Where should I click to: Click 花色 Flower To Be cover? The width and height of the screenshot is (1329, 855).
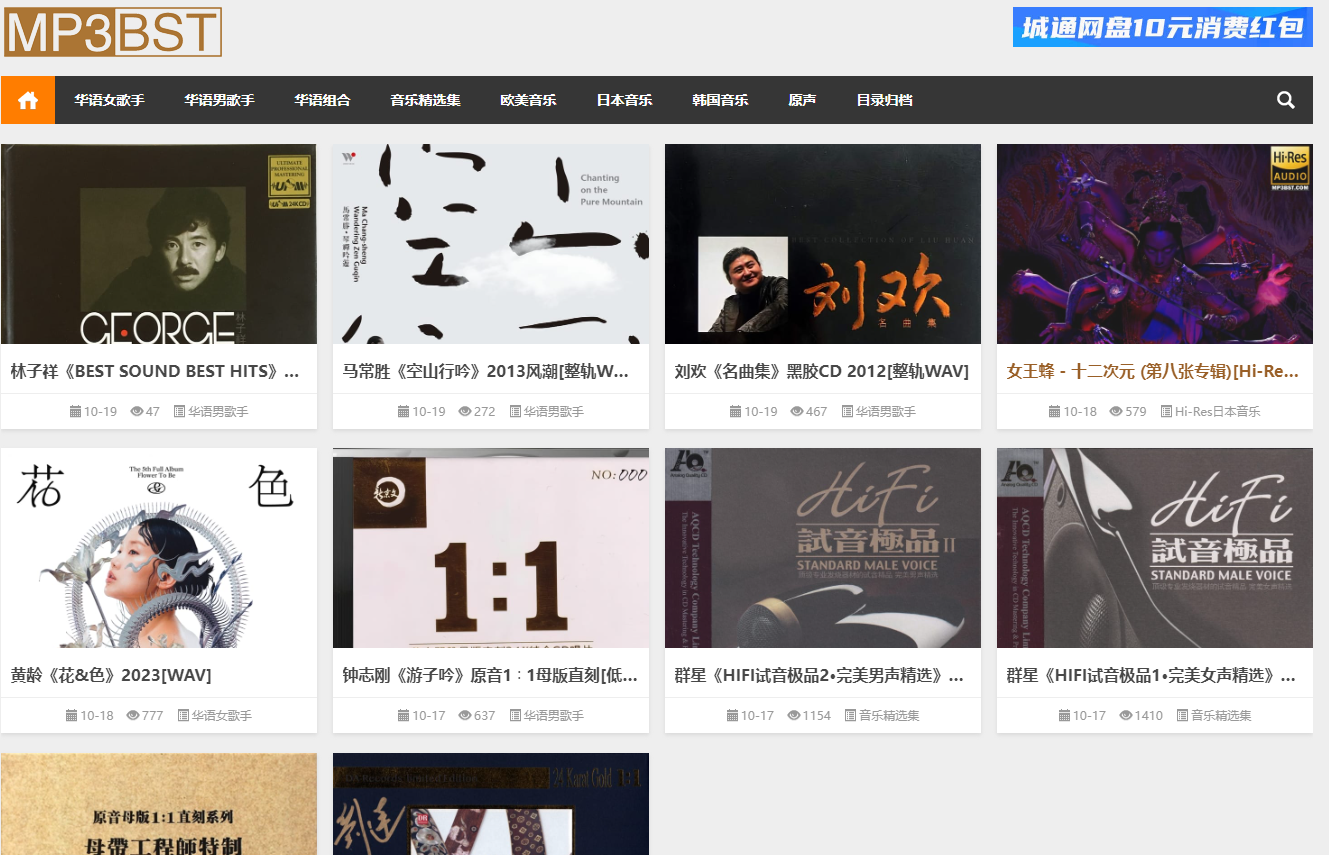click(159, 548)
